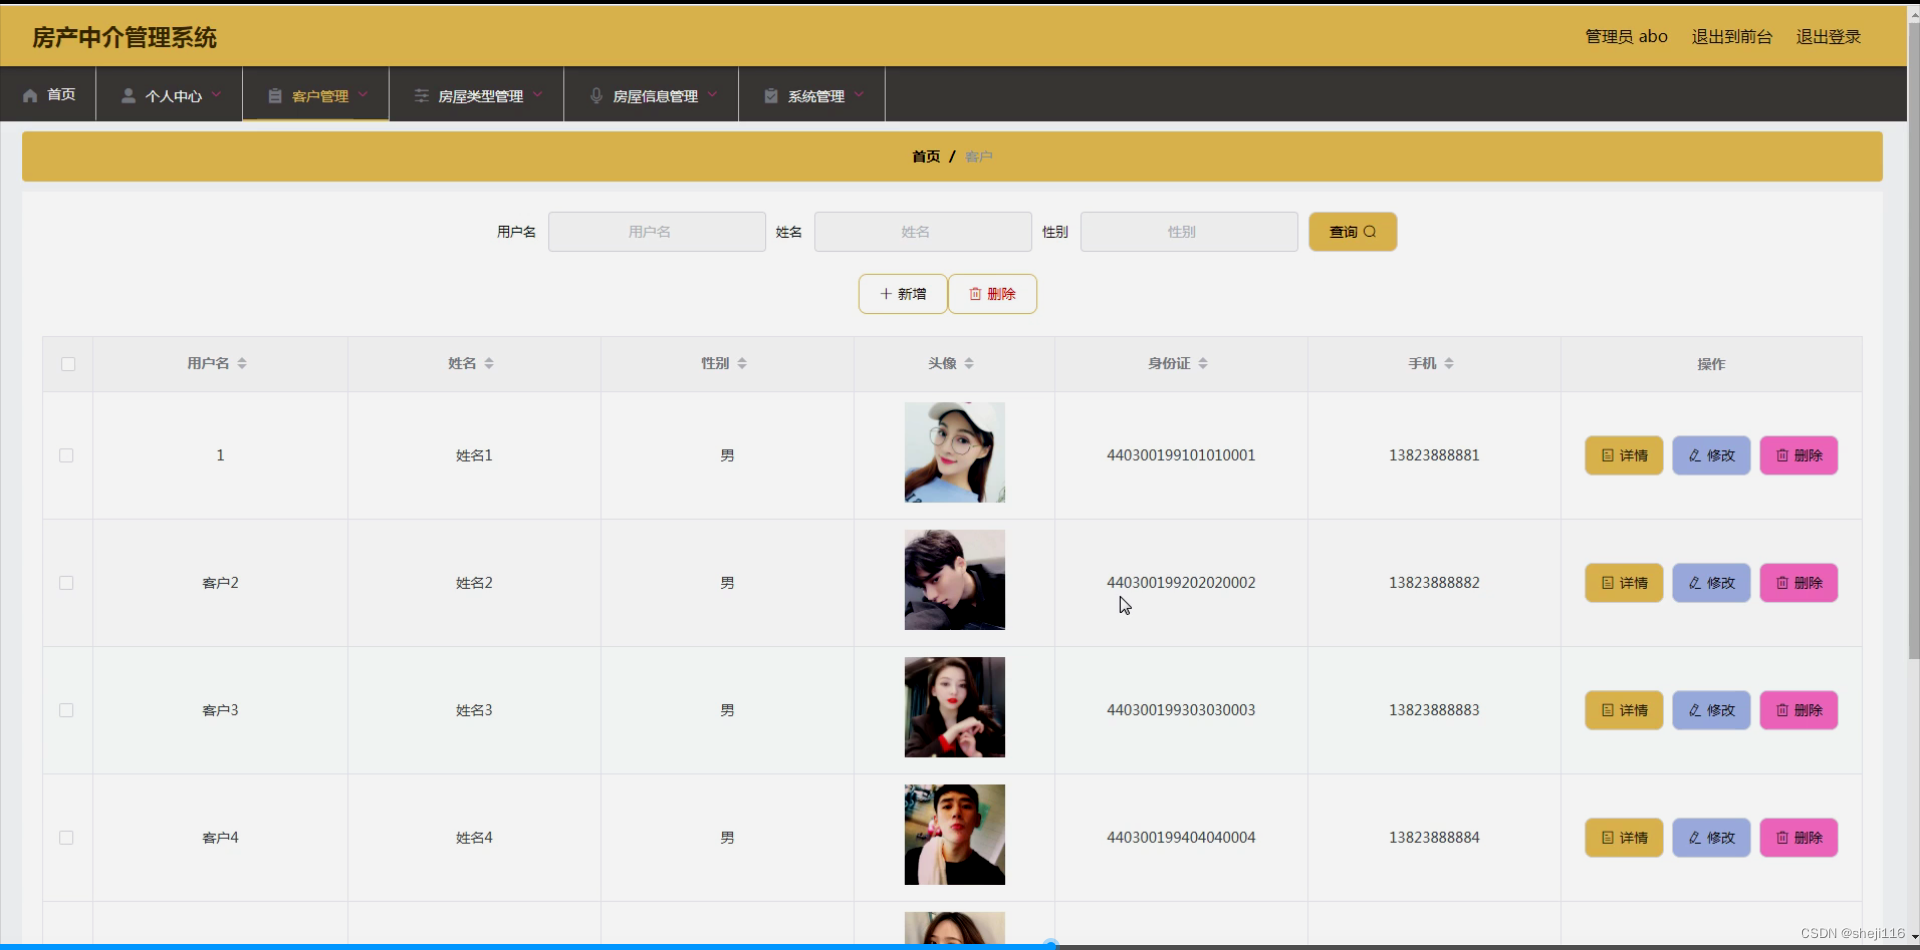This screenshot has height=950, width=1920.
Task: Click the magnifier icon in 查询 button
Action: 1372,231
